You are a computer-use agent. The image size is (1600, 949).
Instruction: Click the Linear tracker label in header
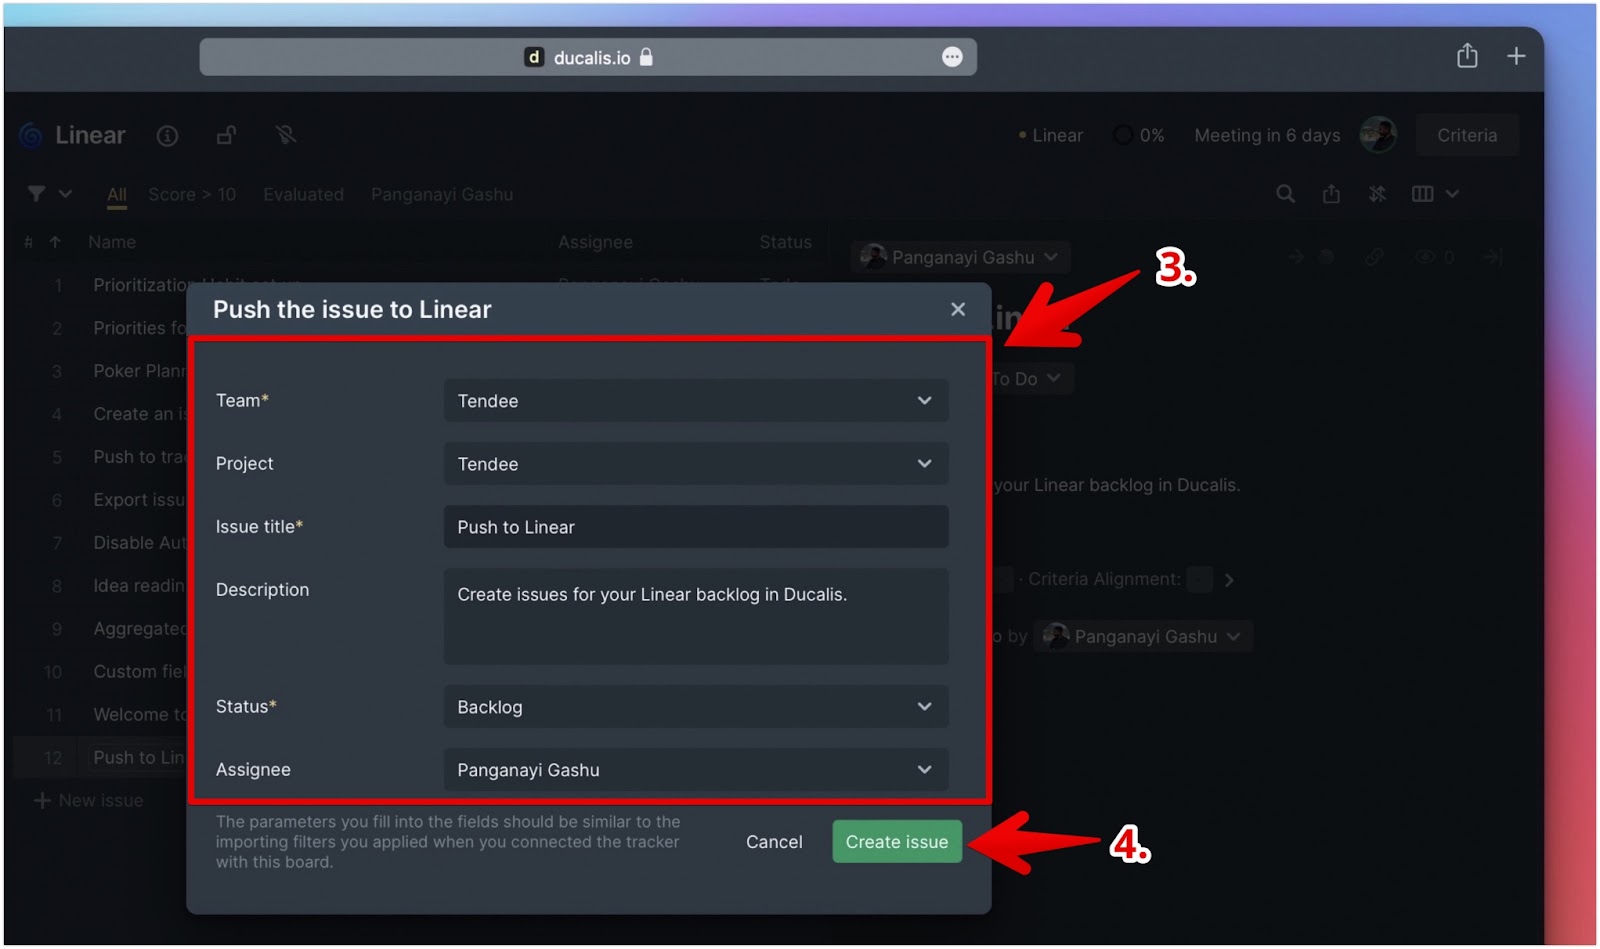coord(1050,135)
